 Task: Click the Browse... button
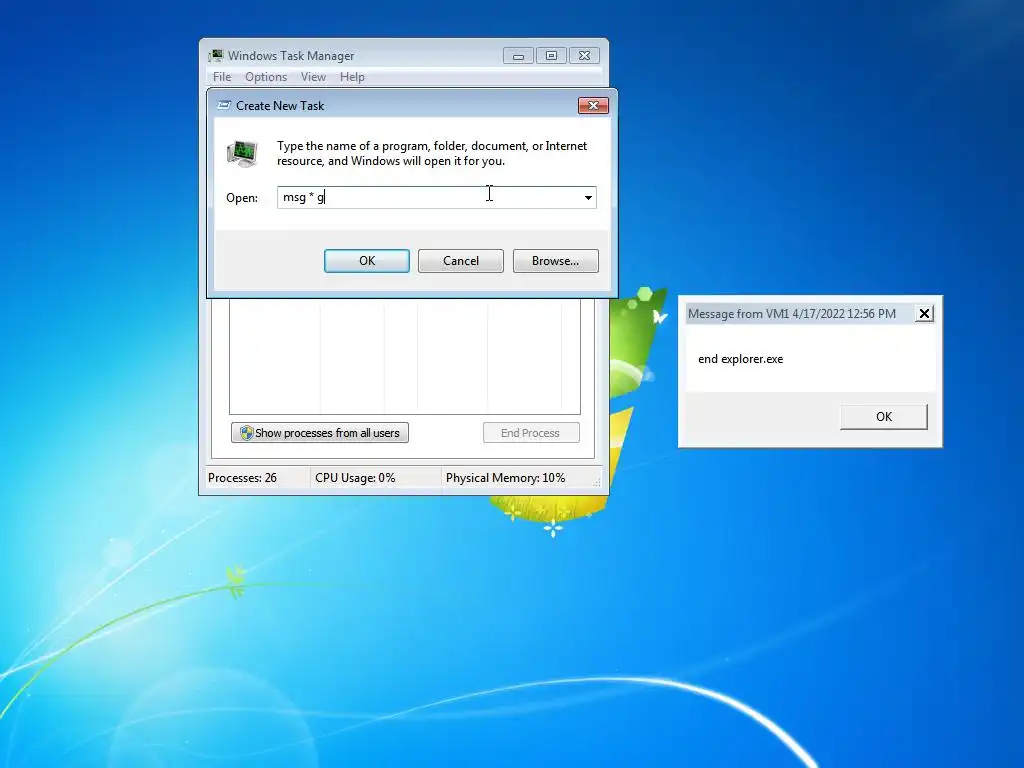tap(555, 261)
